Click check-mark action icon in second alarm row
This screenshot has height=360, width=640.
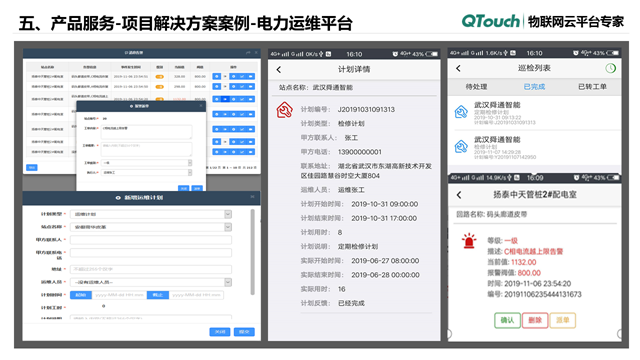(x=242, y=87)
